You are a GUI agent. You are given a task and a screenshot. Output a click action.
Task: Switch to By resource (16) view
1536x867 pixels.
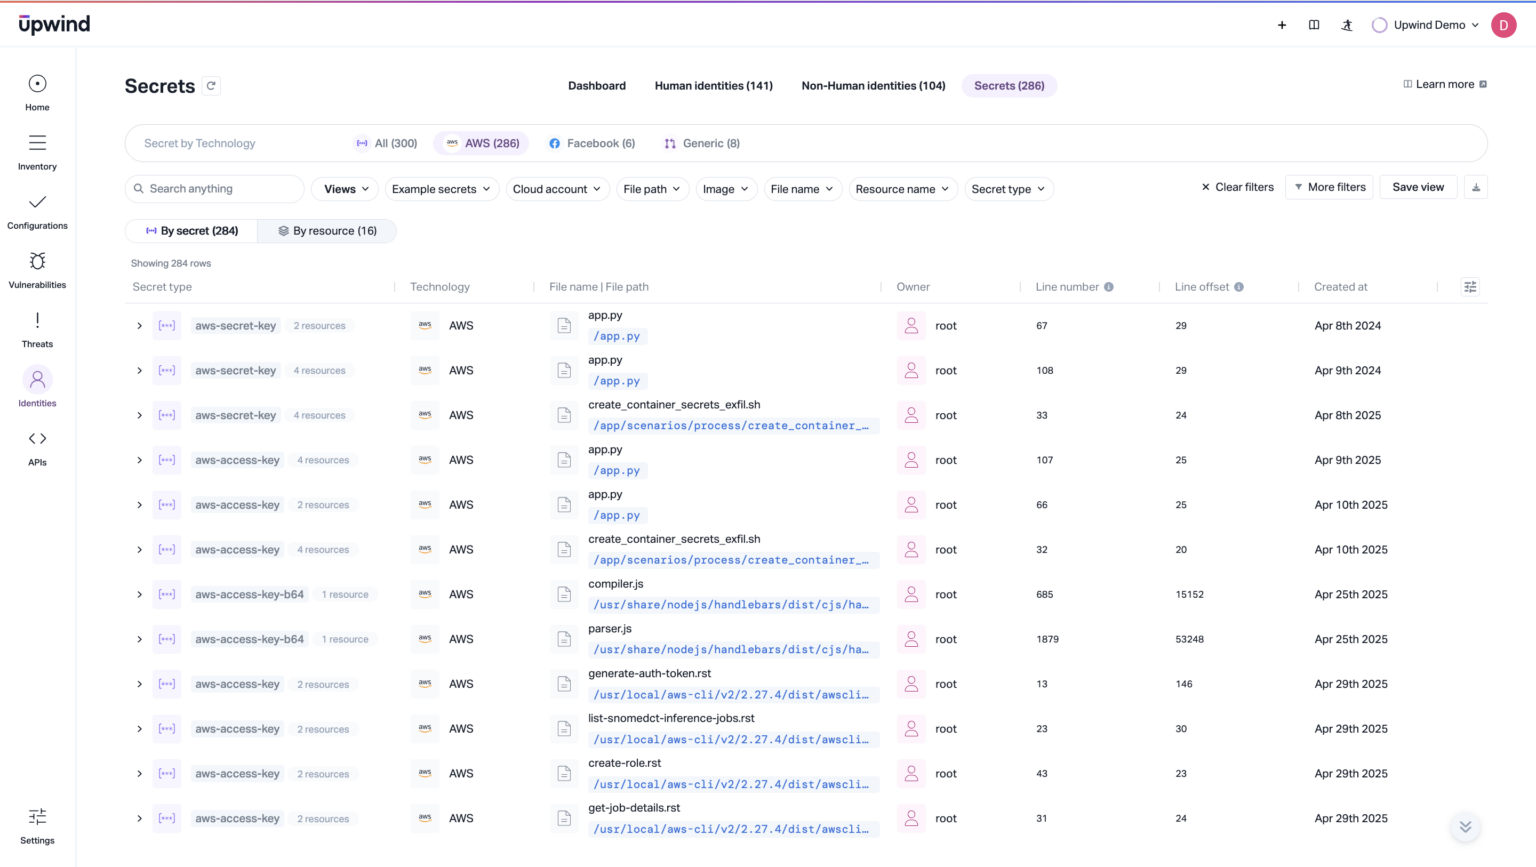pyautogui.click(x=327, y=231)
